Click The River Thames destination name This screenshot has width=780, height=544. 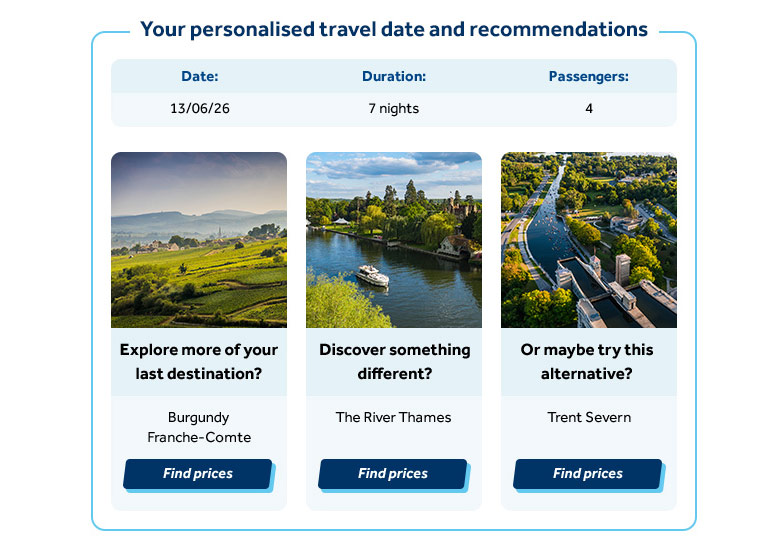point(393,417)
